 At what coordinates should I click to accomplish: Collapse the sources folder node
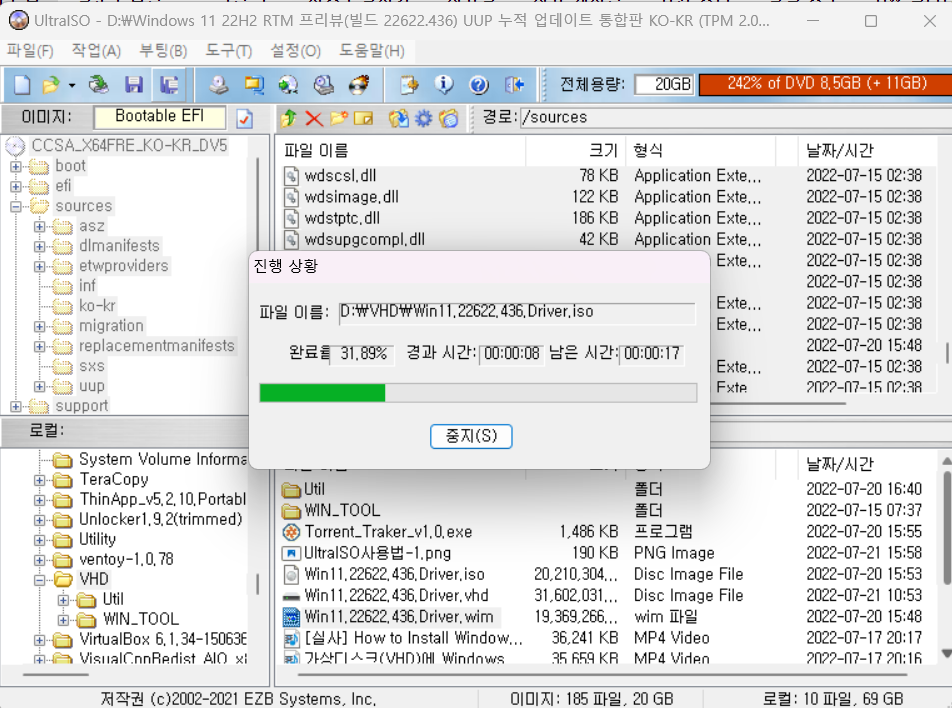[x=16, y=206]
